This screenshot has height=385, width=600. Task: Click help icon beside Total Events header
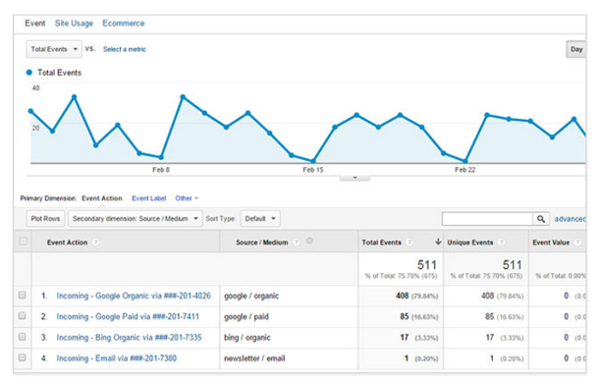(409, 242)
